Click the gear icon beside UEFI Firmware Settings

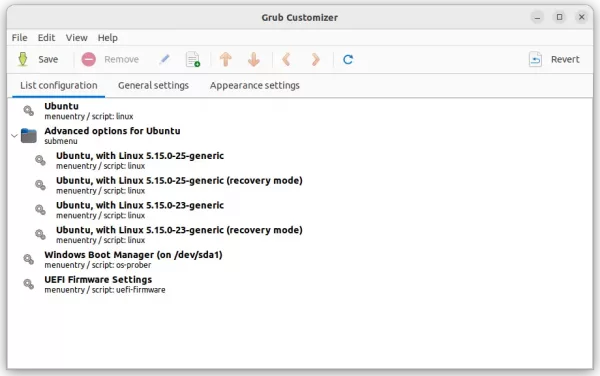point(29,284)
